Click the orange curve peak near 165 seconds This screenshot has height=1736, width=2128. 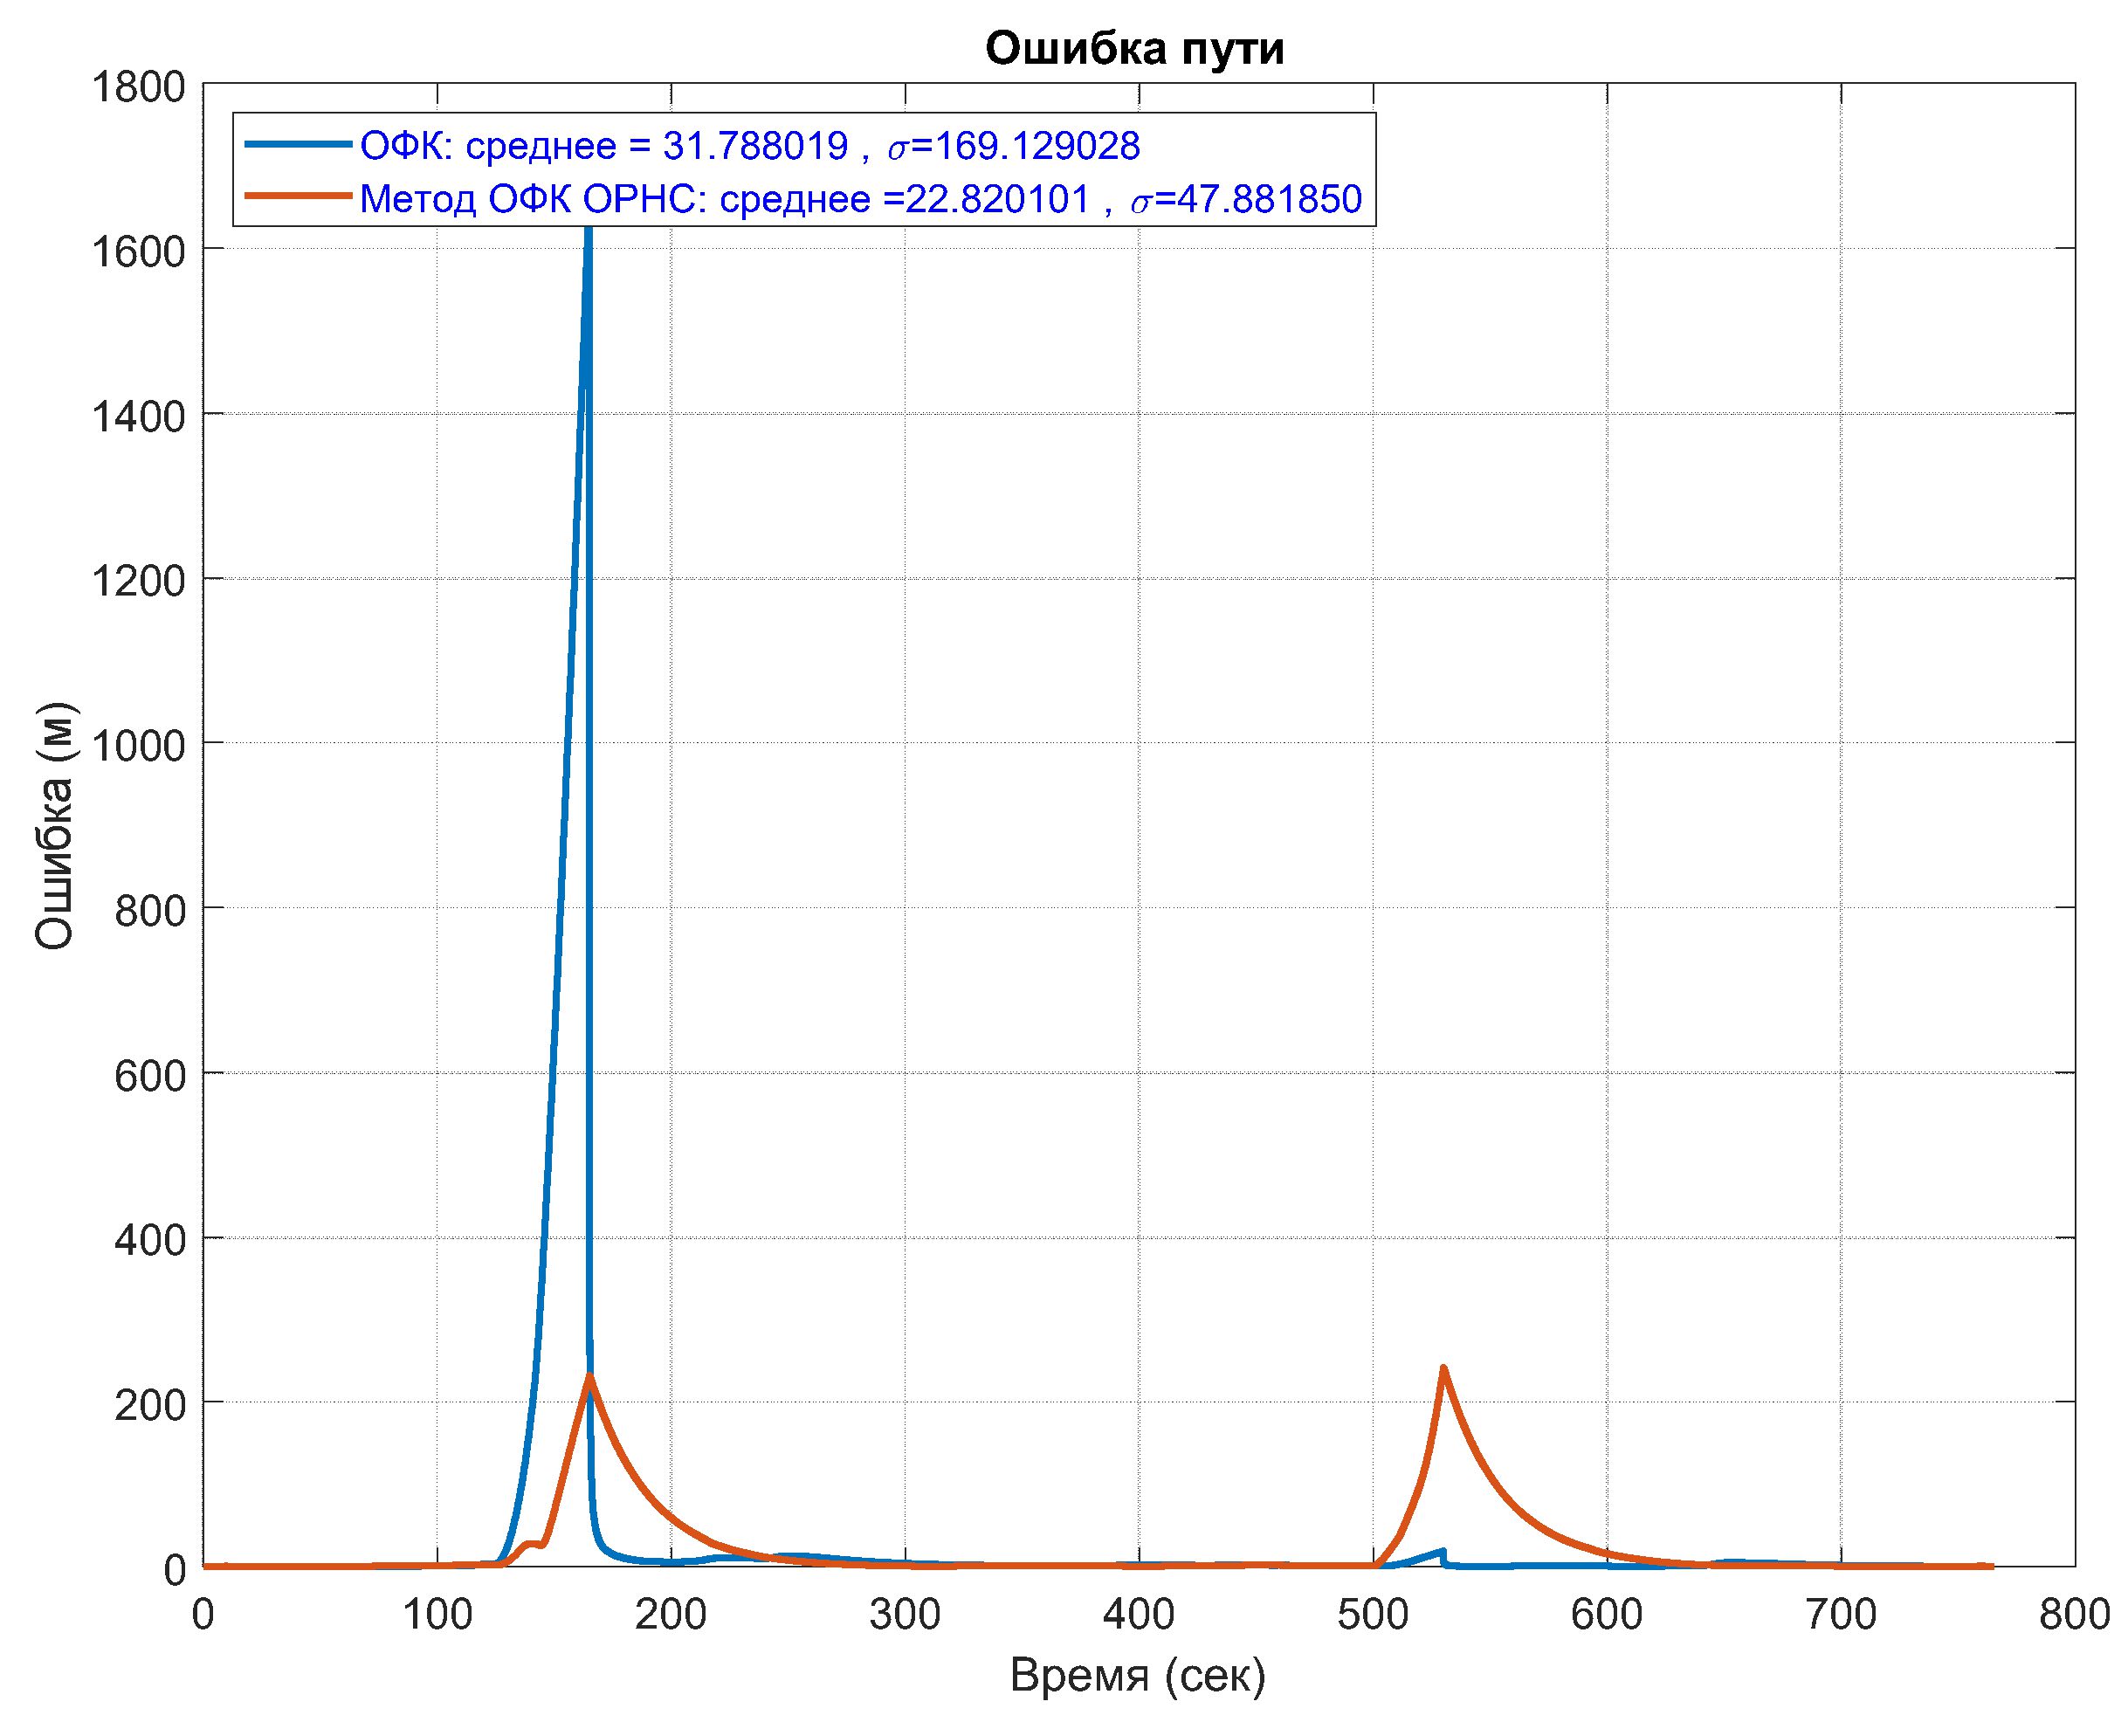pyautogui.click(x=590, y=1377)
